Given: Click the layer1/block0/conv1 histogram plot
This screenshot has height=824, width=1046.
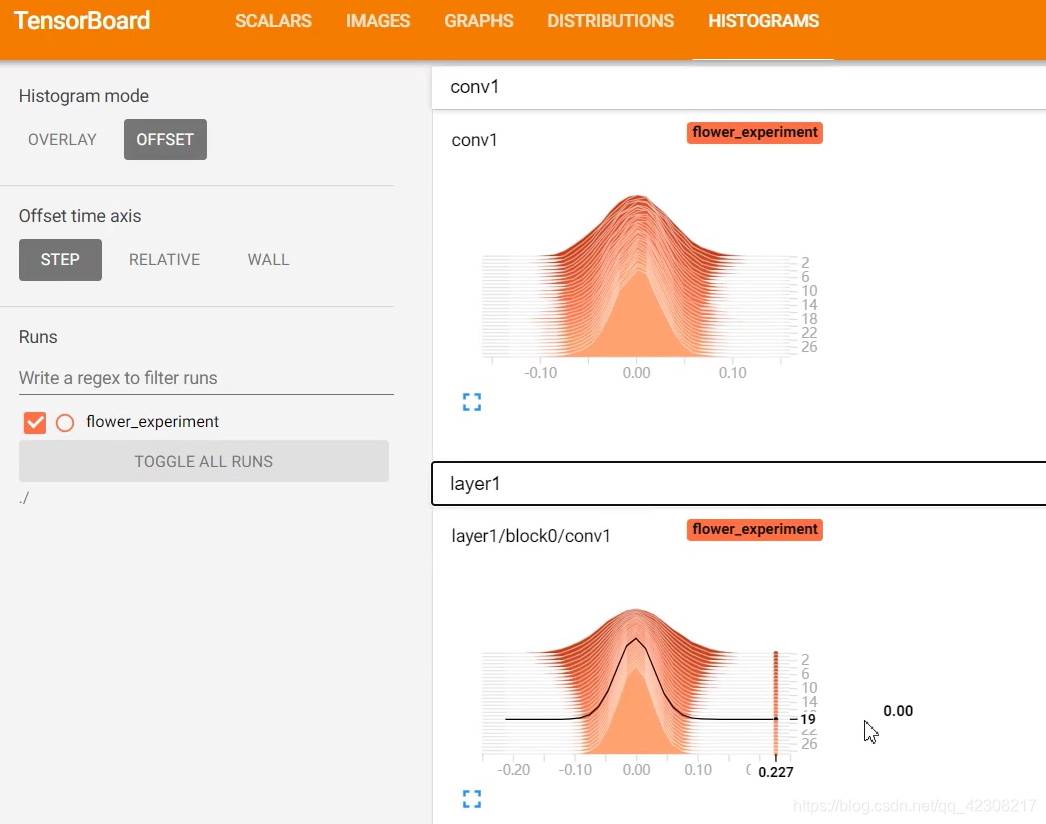Looking at the screenshot, I should [x=637, y=681].
